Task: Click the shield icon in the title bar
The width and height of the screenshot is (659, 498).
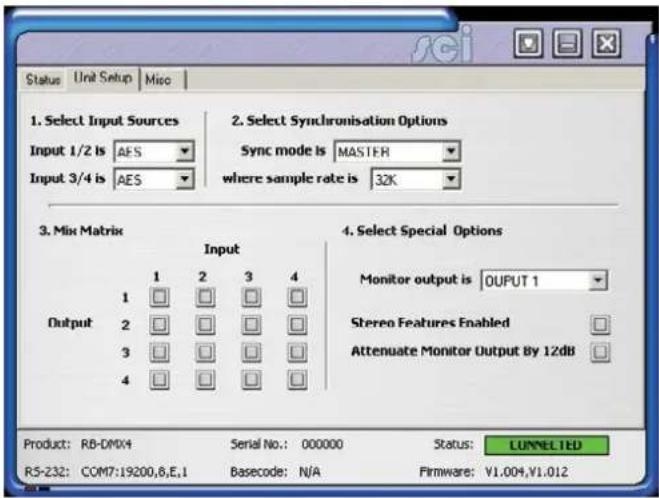Action: [528, 43]
